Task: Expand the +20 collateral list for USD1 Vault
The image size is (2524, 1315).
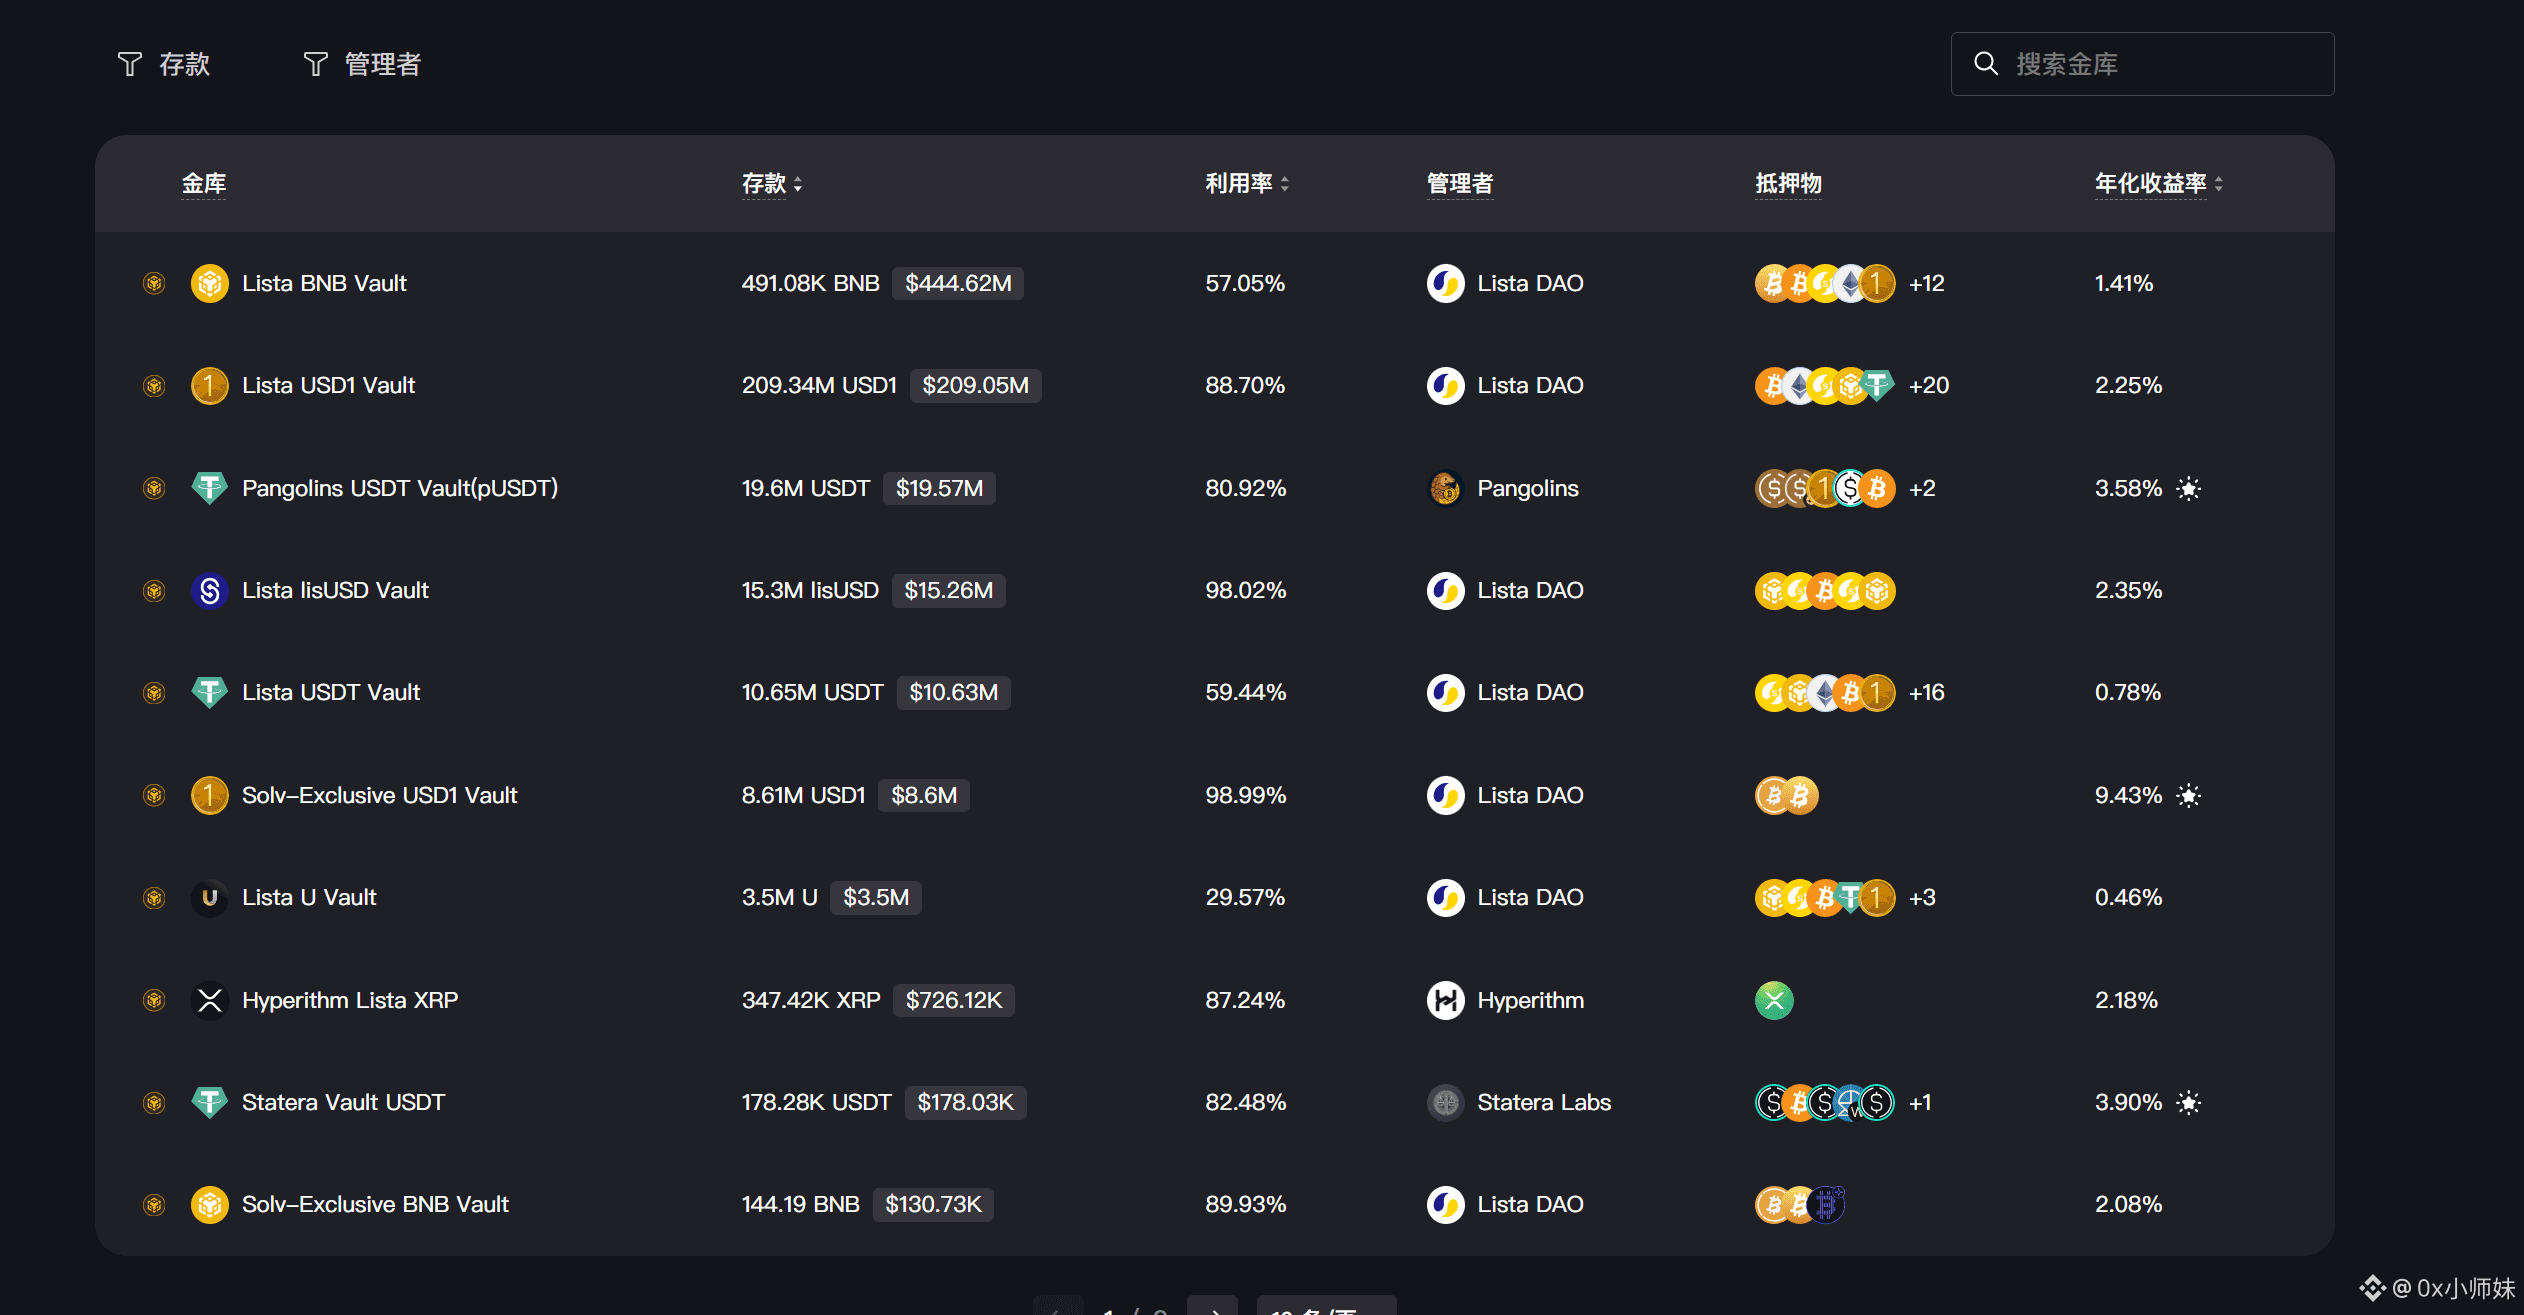Action: pyautogui.click(x=1928, y=386)
